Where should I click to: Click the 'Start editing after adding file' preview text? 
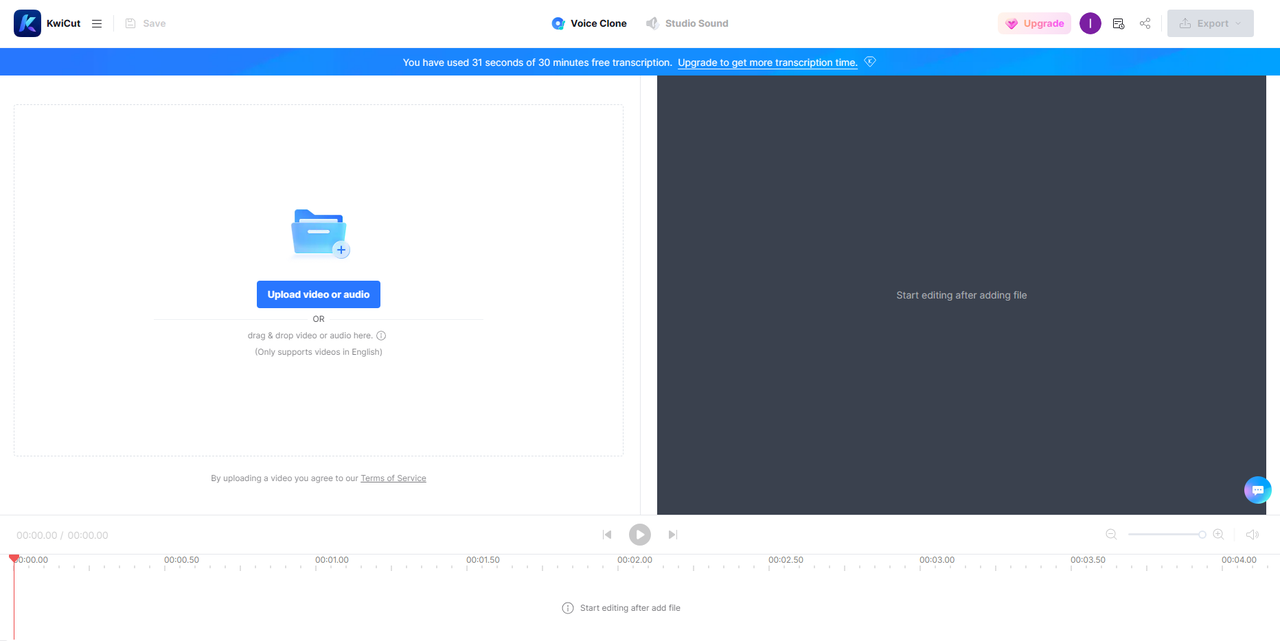(961, 295)
